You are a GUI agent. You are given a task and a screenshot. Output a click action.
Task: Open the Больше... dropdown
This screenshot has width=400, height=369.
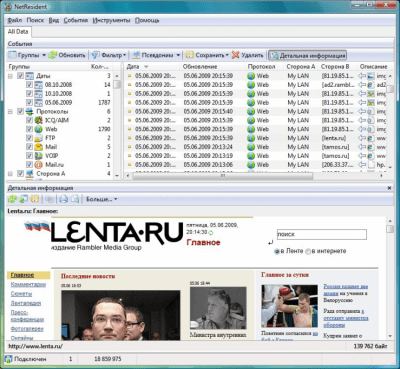point(102,199)
